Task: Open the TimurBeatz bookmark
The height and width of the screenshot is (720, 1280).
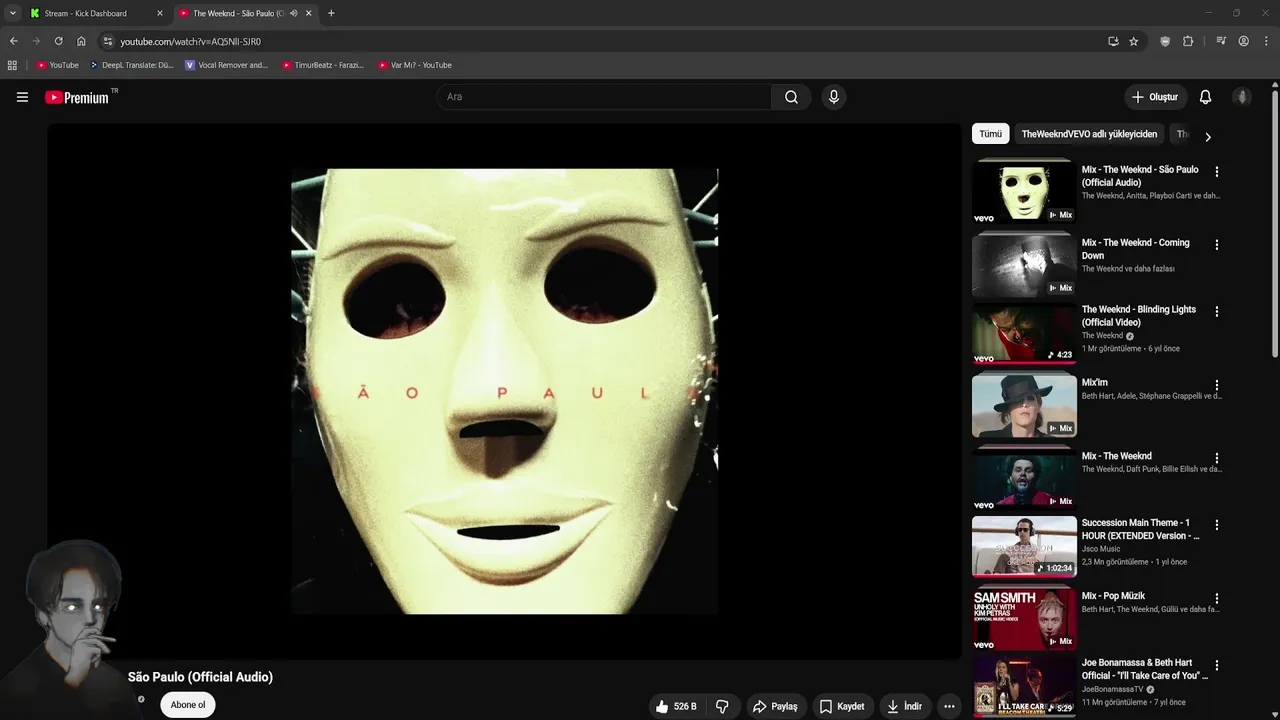Action: 322,65
